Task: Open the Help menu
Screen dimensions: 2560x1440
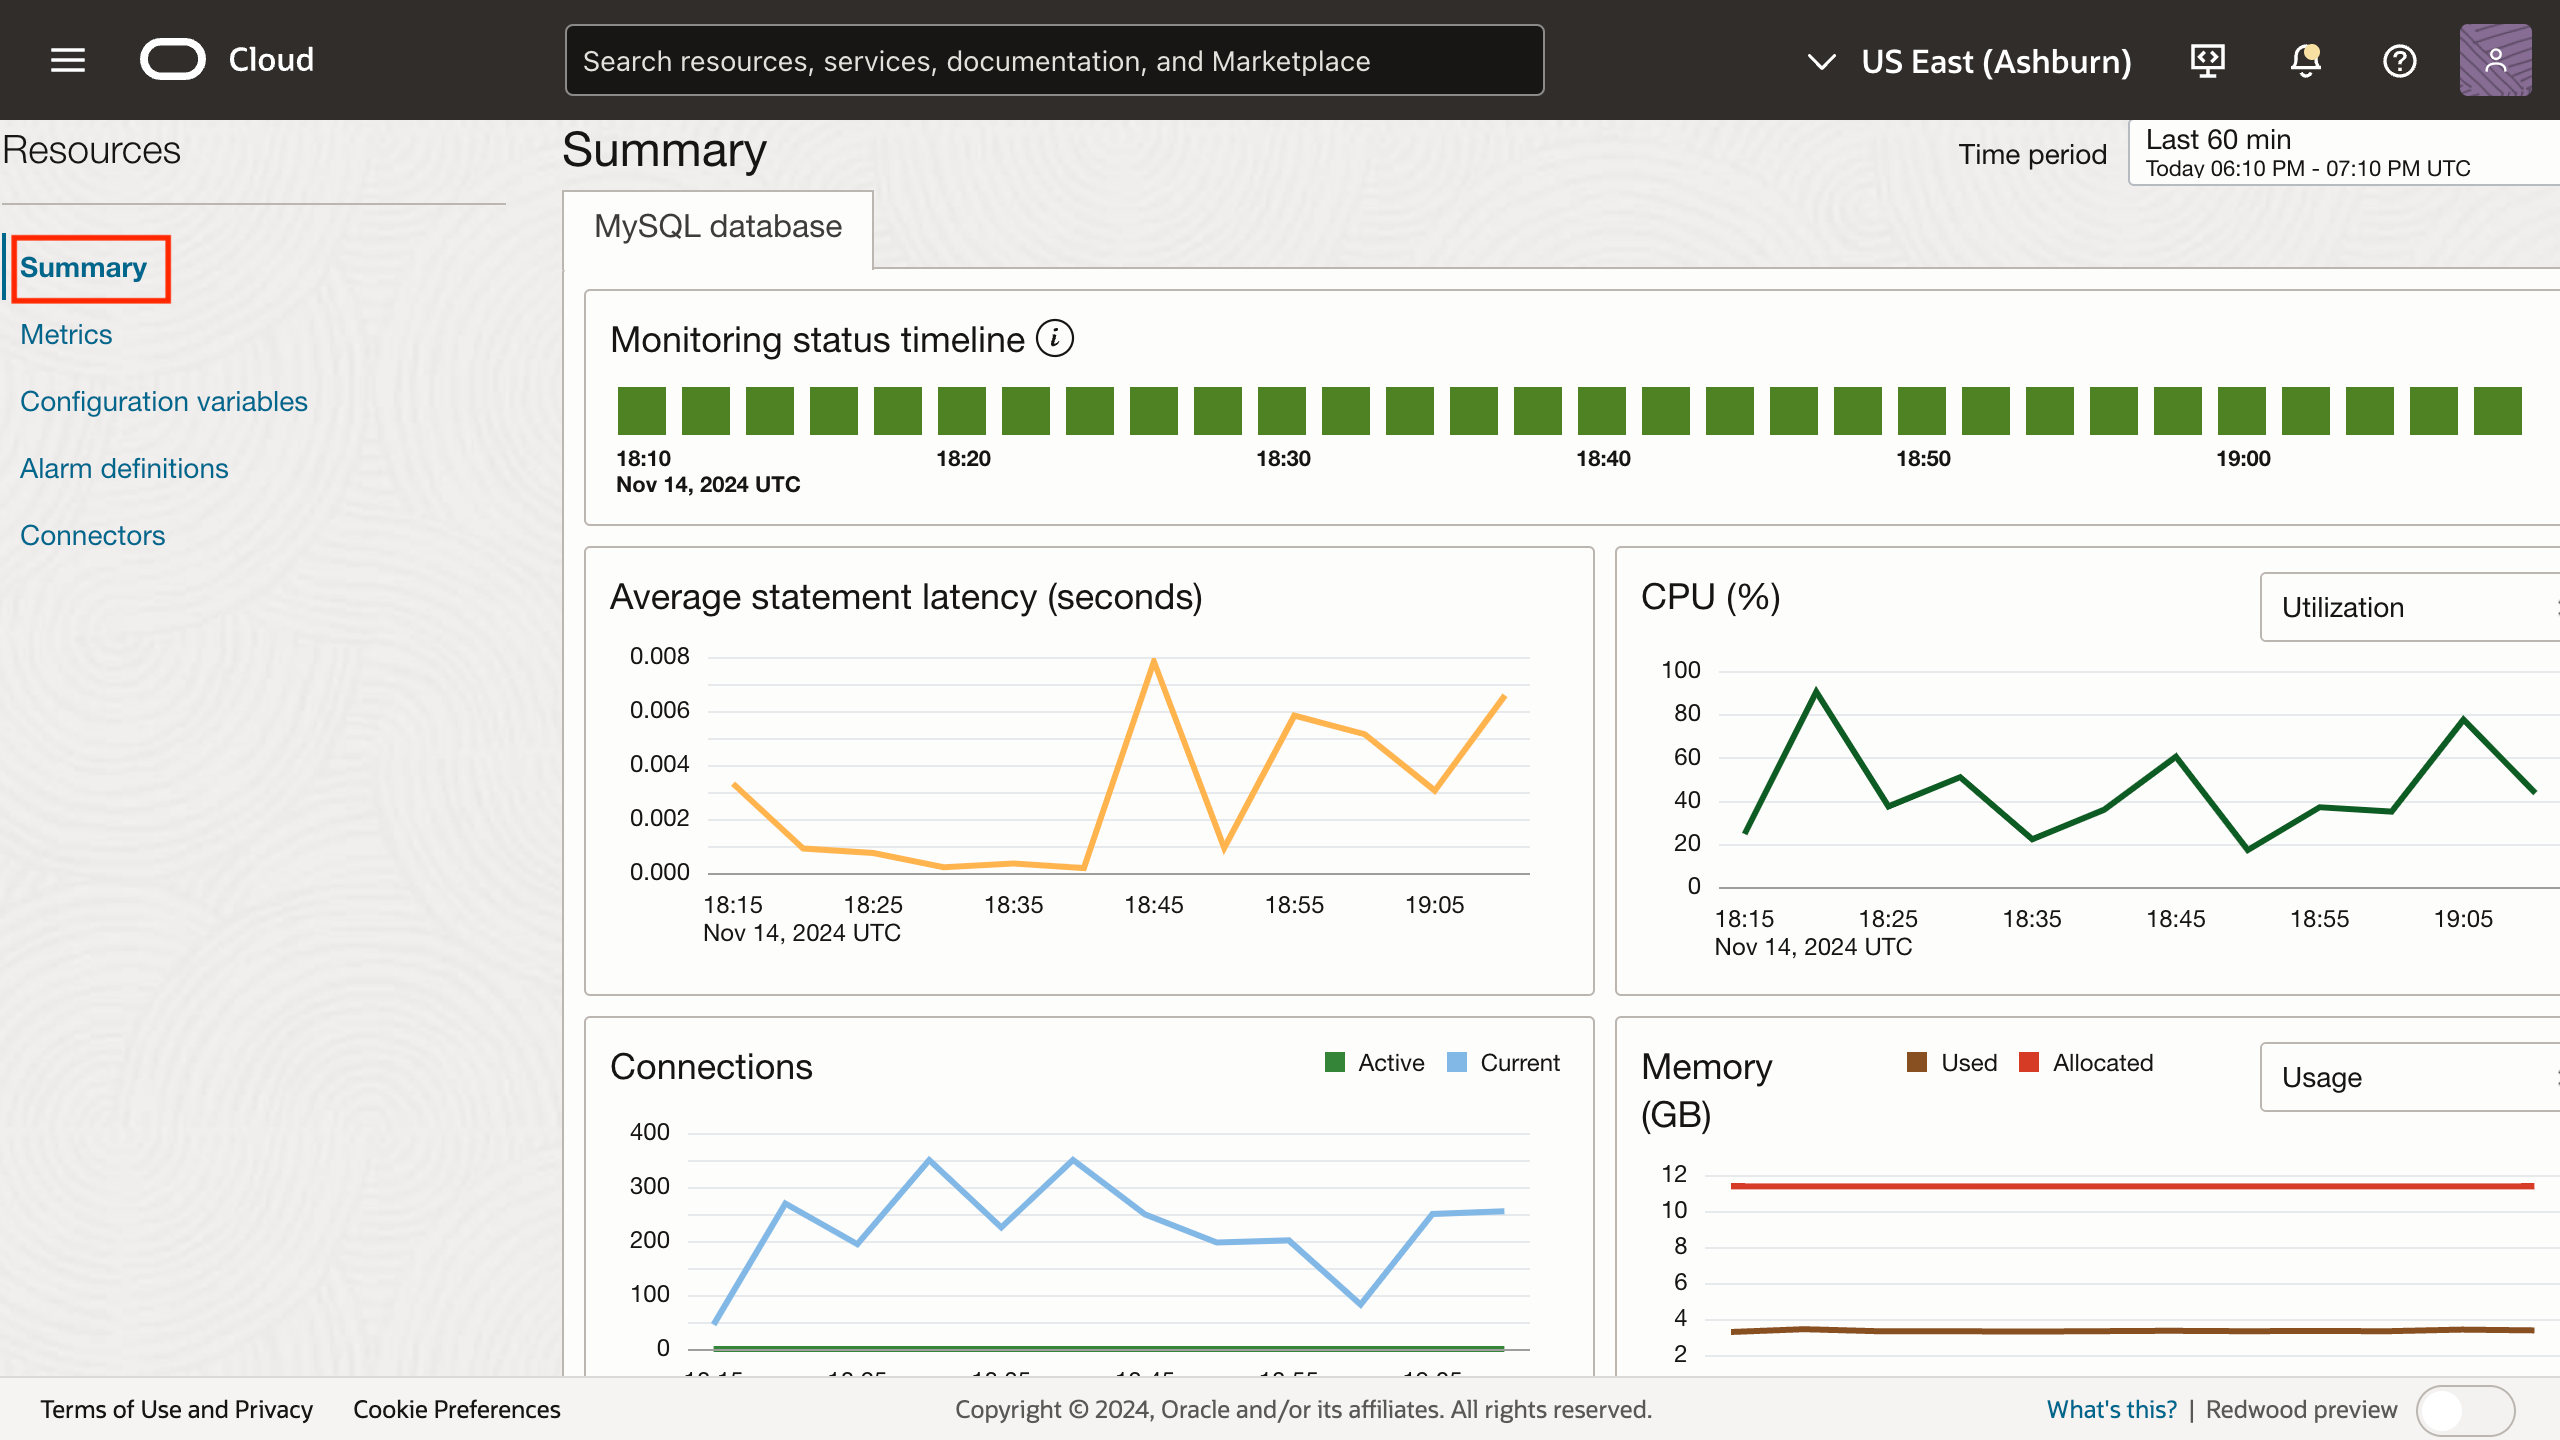Action: (x=2400, y=60)
